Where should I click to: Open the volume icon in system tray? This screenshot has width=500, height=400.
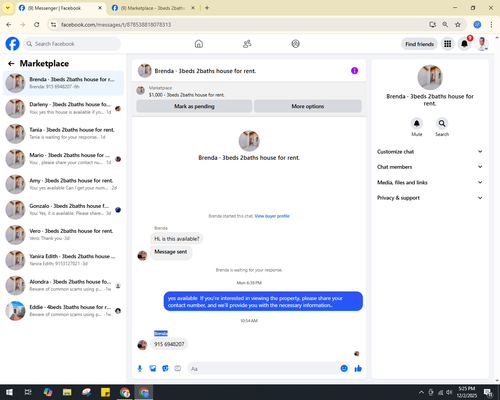[x=449, y=392]
